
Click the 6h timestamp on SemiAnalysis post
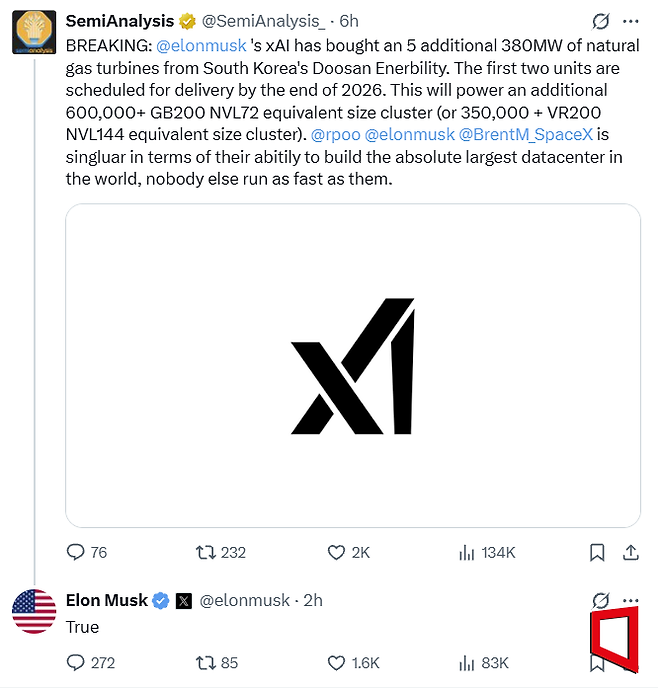pyautogui.click(x=348, y=21)
